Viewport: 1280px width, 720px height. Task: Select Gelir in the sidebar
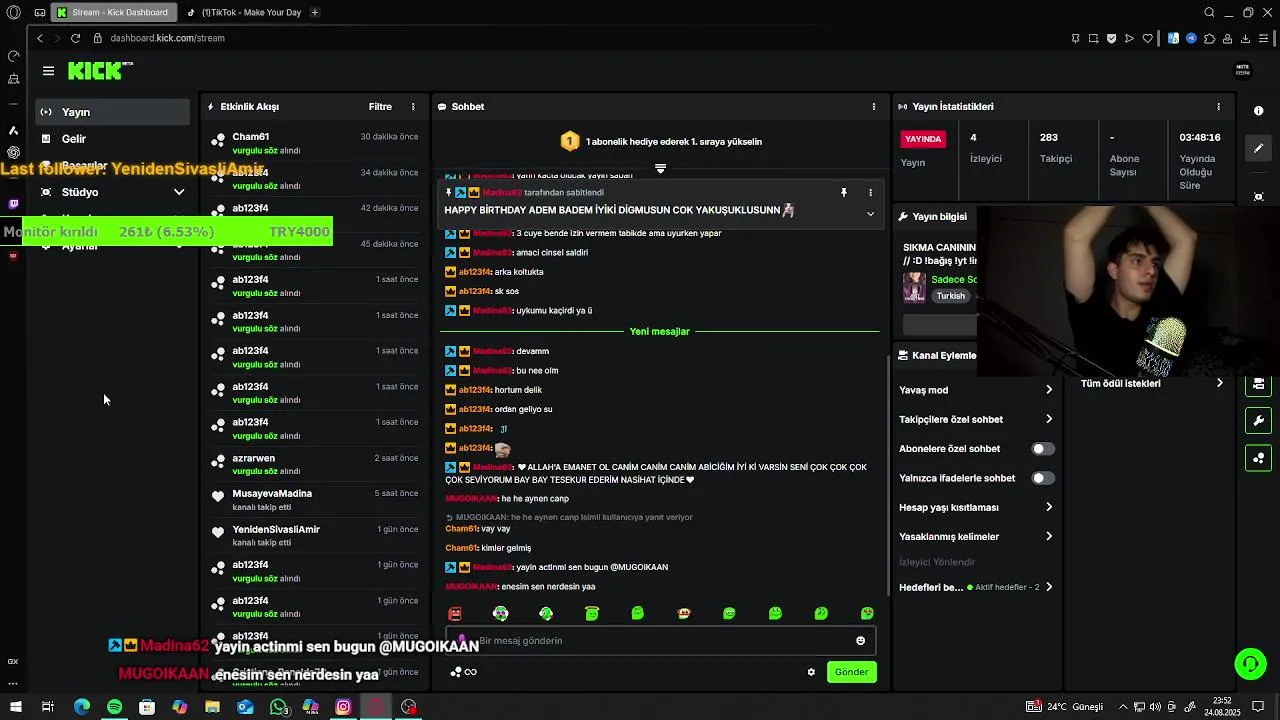click(113, 139)
